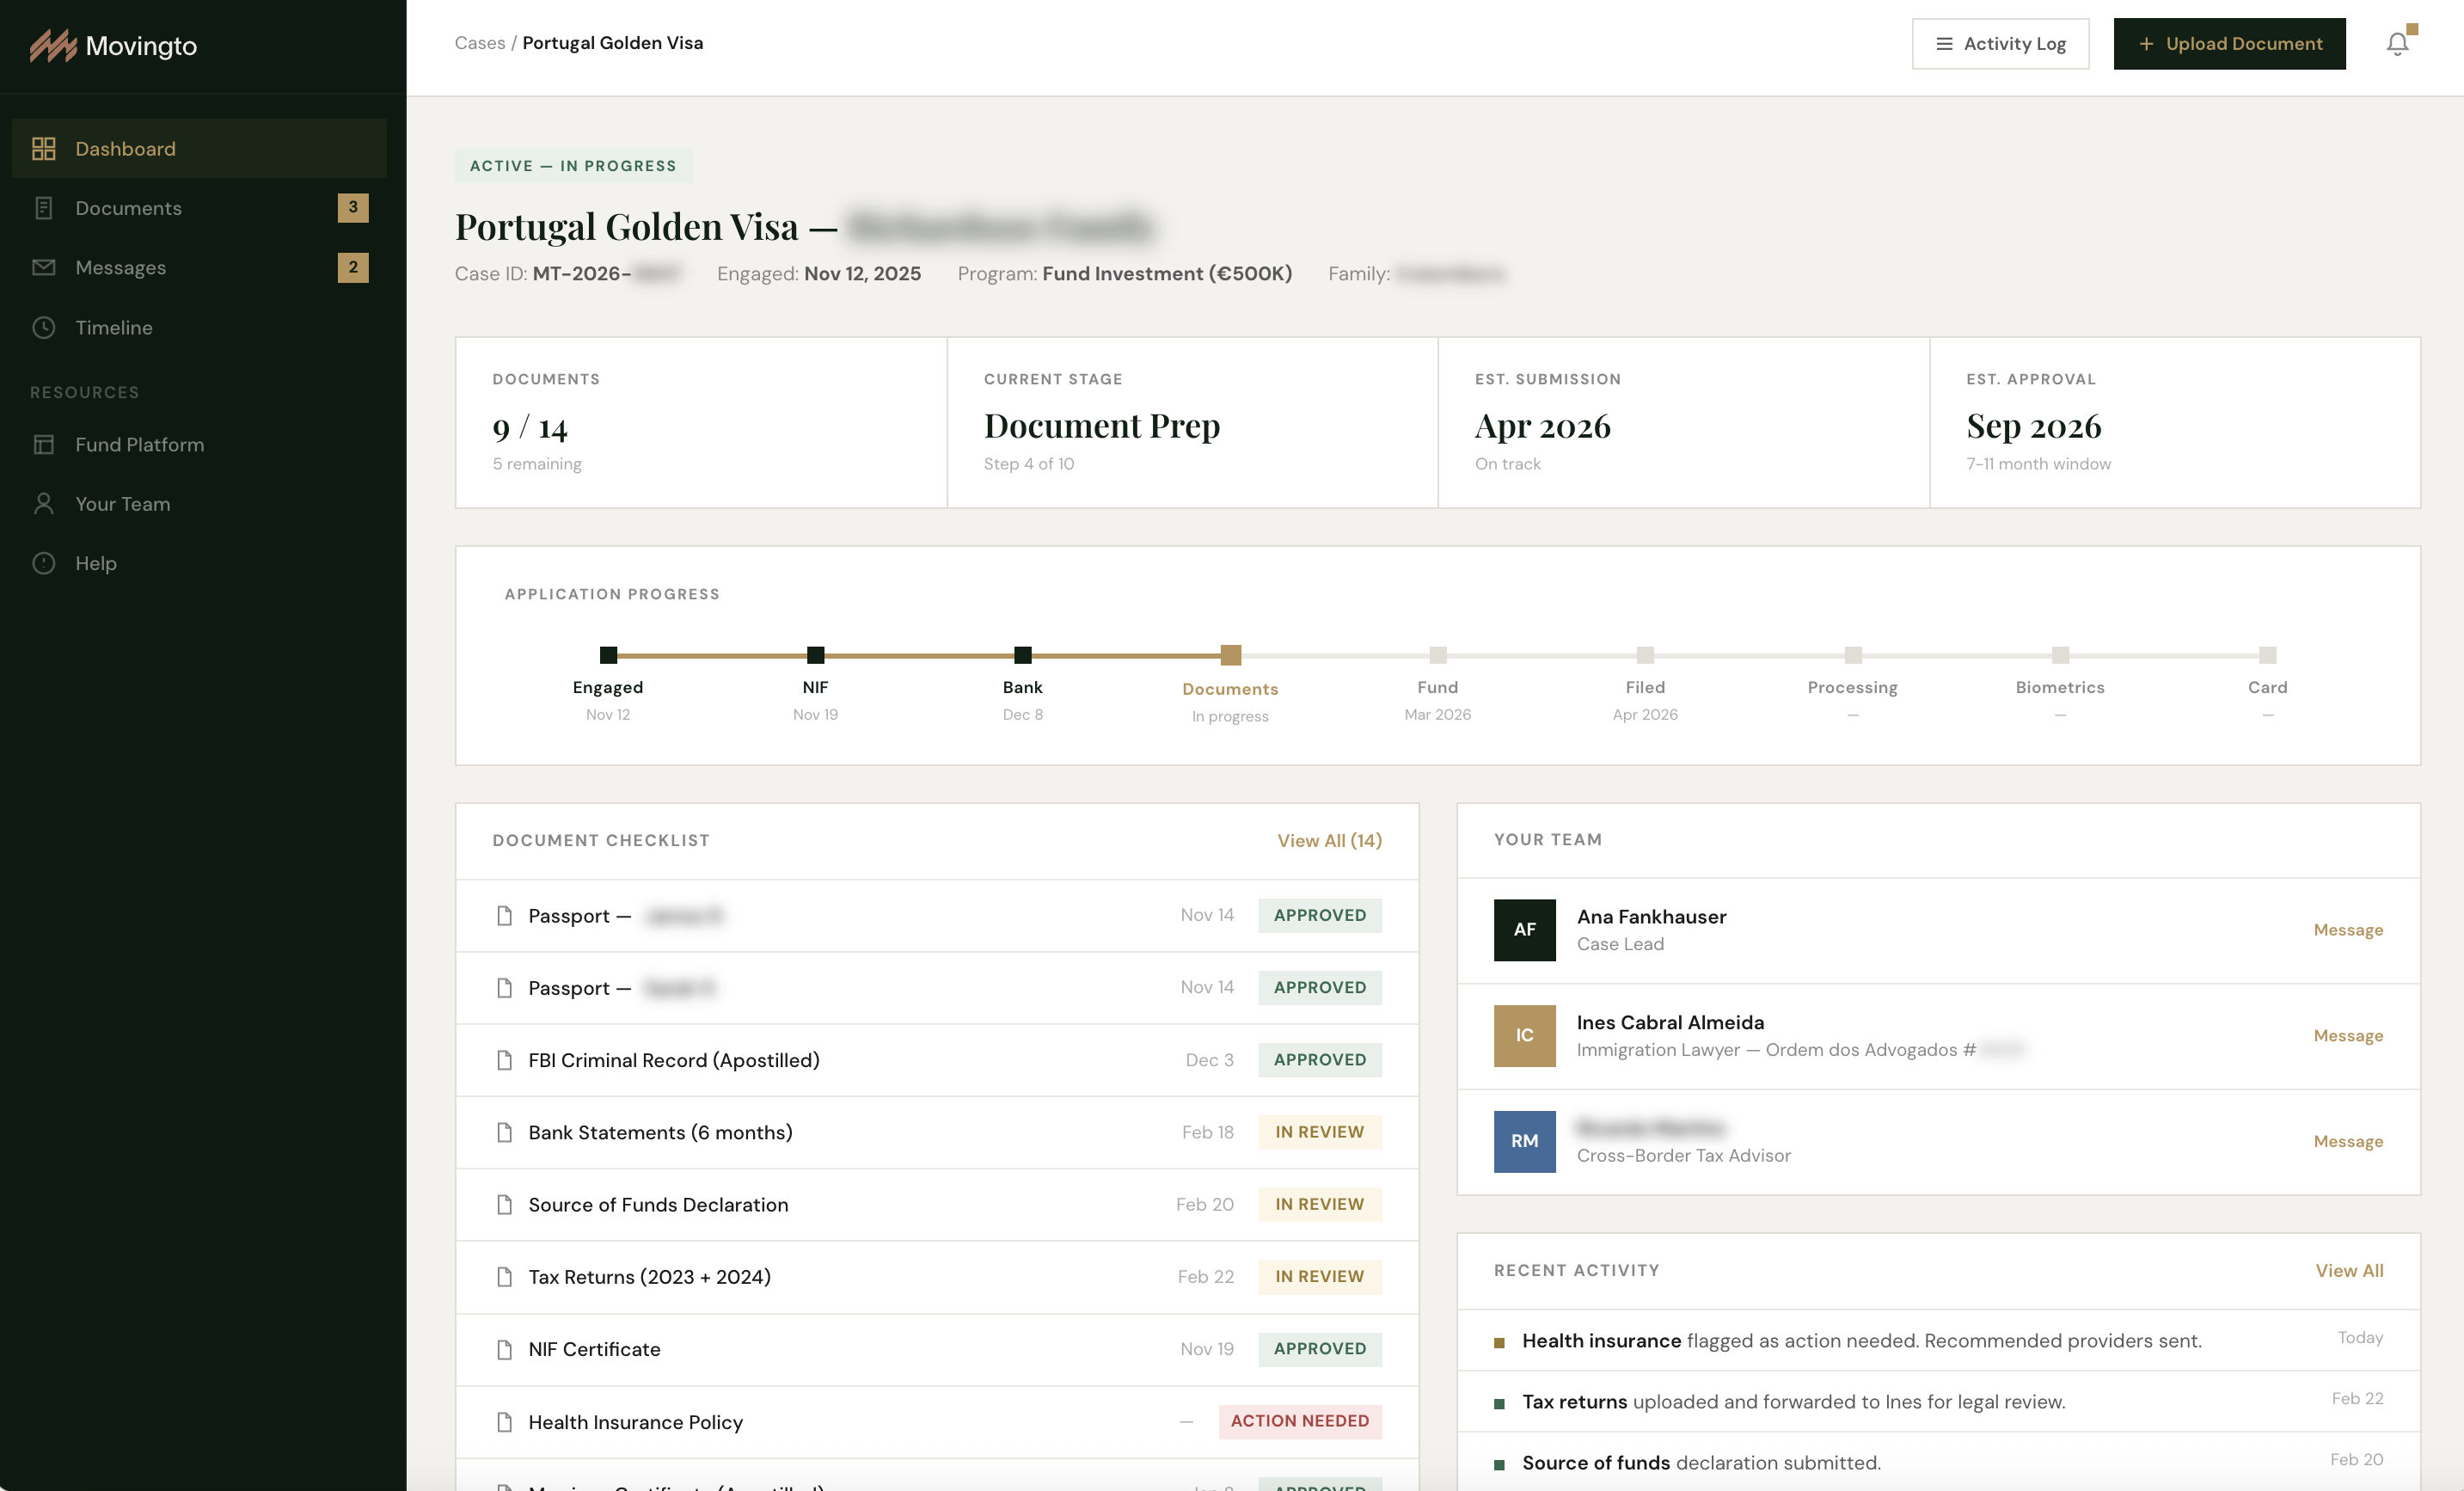Image resolution: width=2464 pixels, height=1491 pixels.
Task: Click the Movingto logo icon
Action: click(x=53, y=46)
